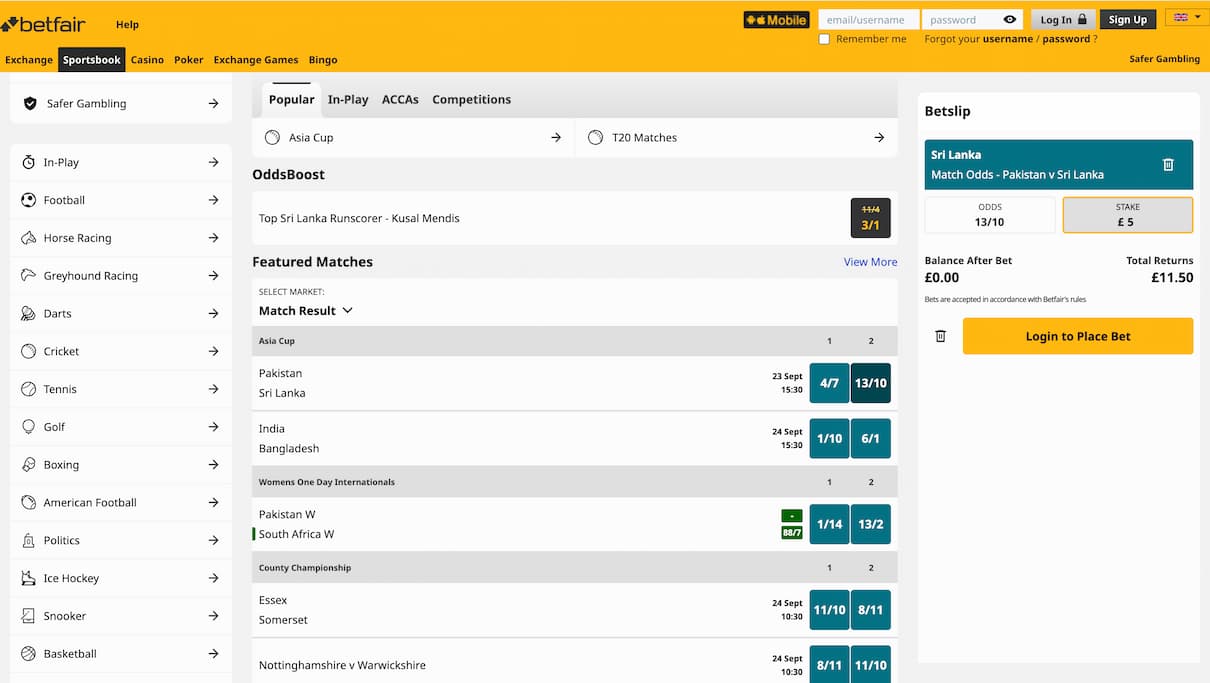This screenshot has height=683, width=1210.
Task: Select the Kusal Mendis 3/1 OddsBoost
Action: pyautogui.click(x=870, y=218)
